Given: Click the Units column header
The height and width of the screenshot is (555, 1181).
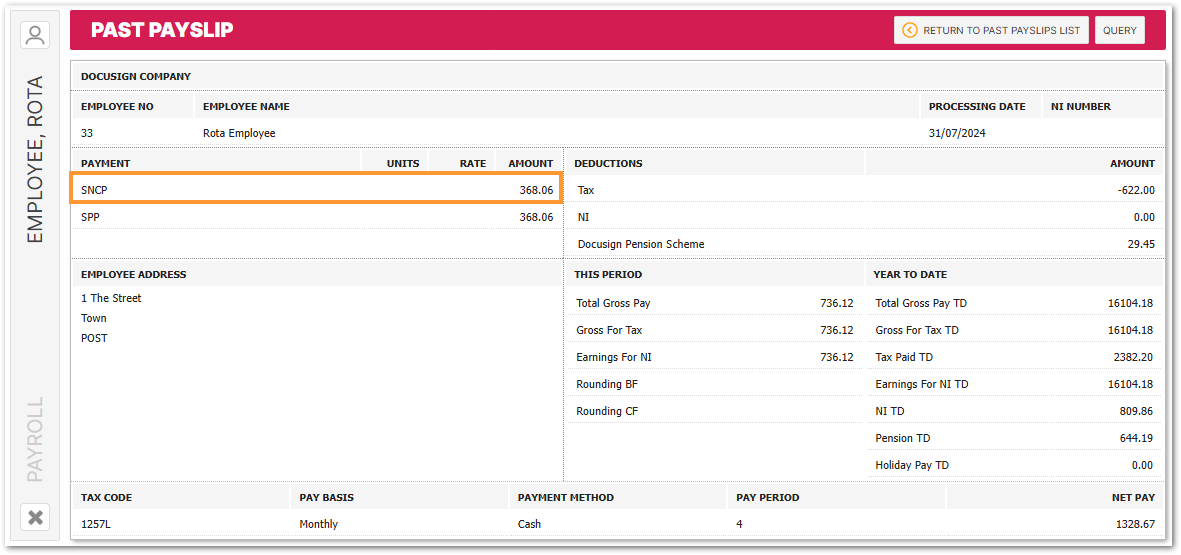Looking at the screenshot, I should coord(403,163).
